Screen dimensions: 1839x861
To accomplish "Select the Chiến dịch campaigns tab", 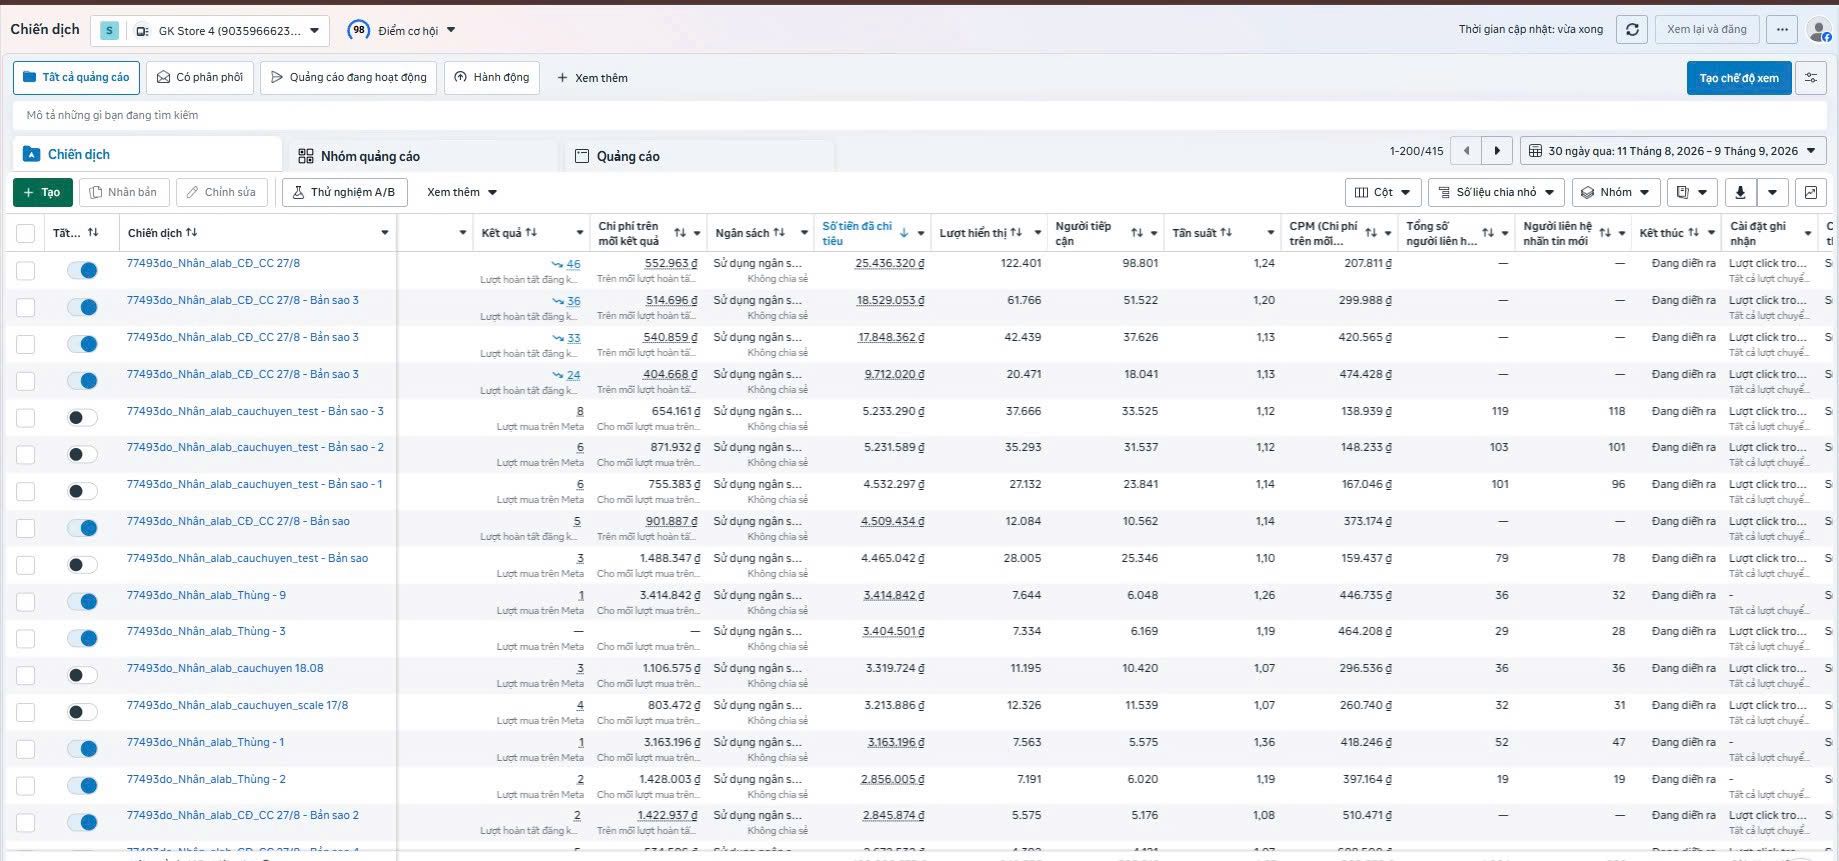I will point(147,154).
